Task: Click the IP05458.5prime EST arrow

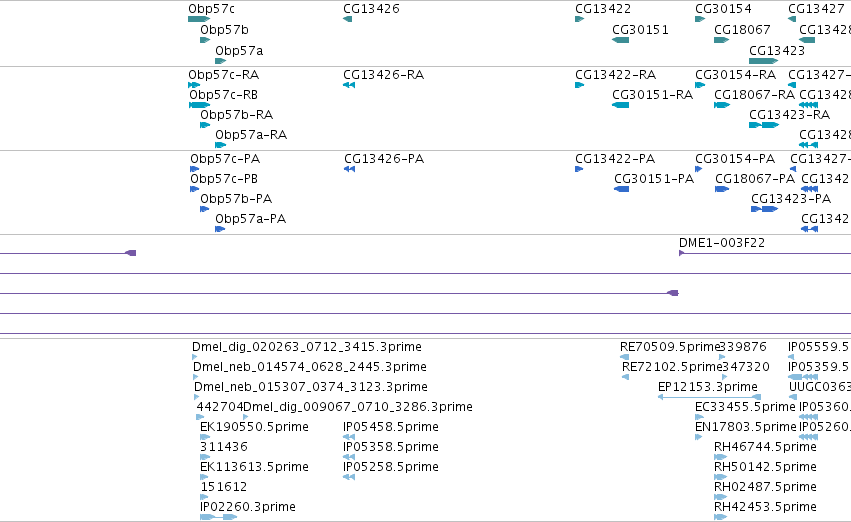Action: 349,437
